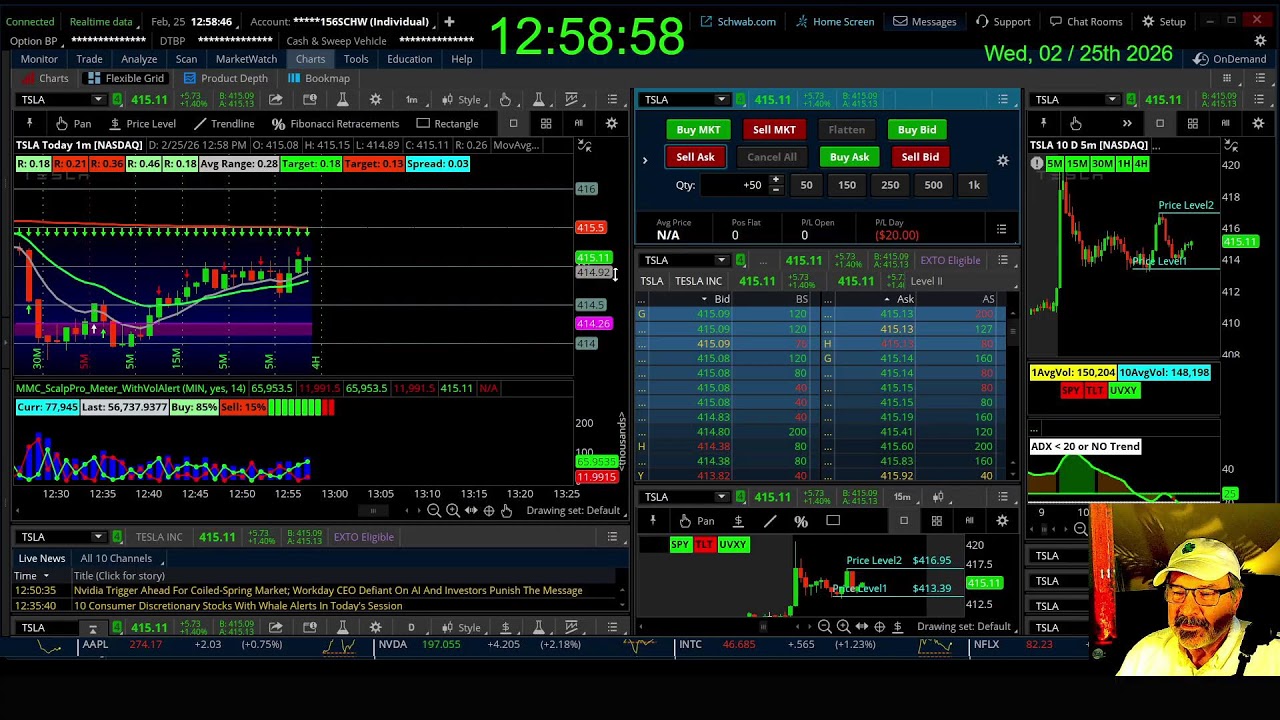This screenshot has height=720, width=1280.
Task: Select Pan tool in bottom 15m chart
Action: pyautogui.click(x=696, y=521)
